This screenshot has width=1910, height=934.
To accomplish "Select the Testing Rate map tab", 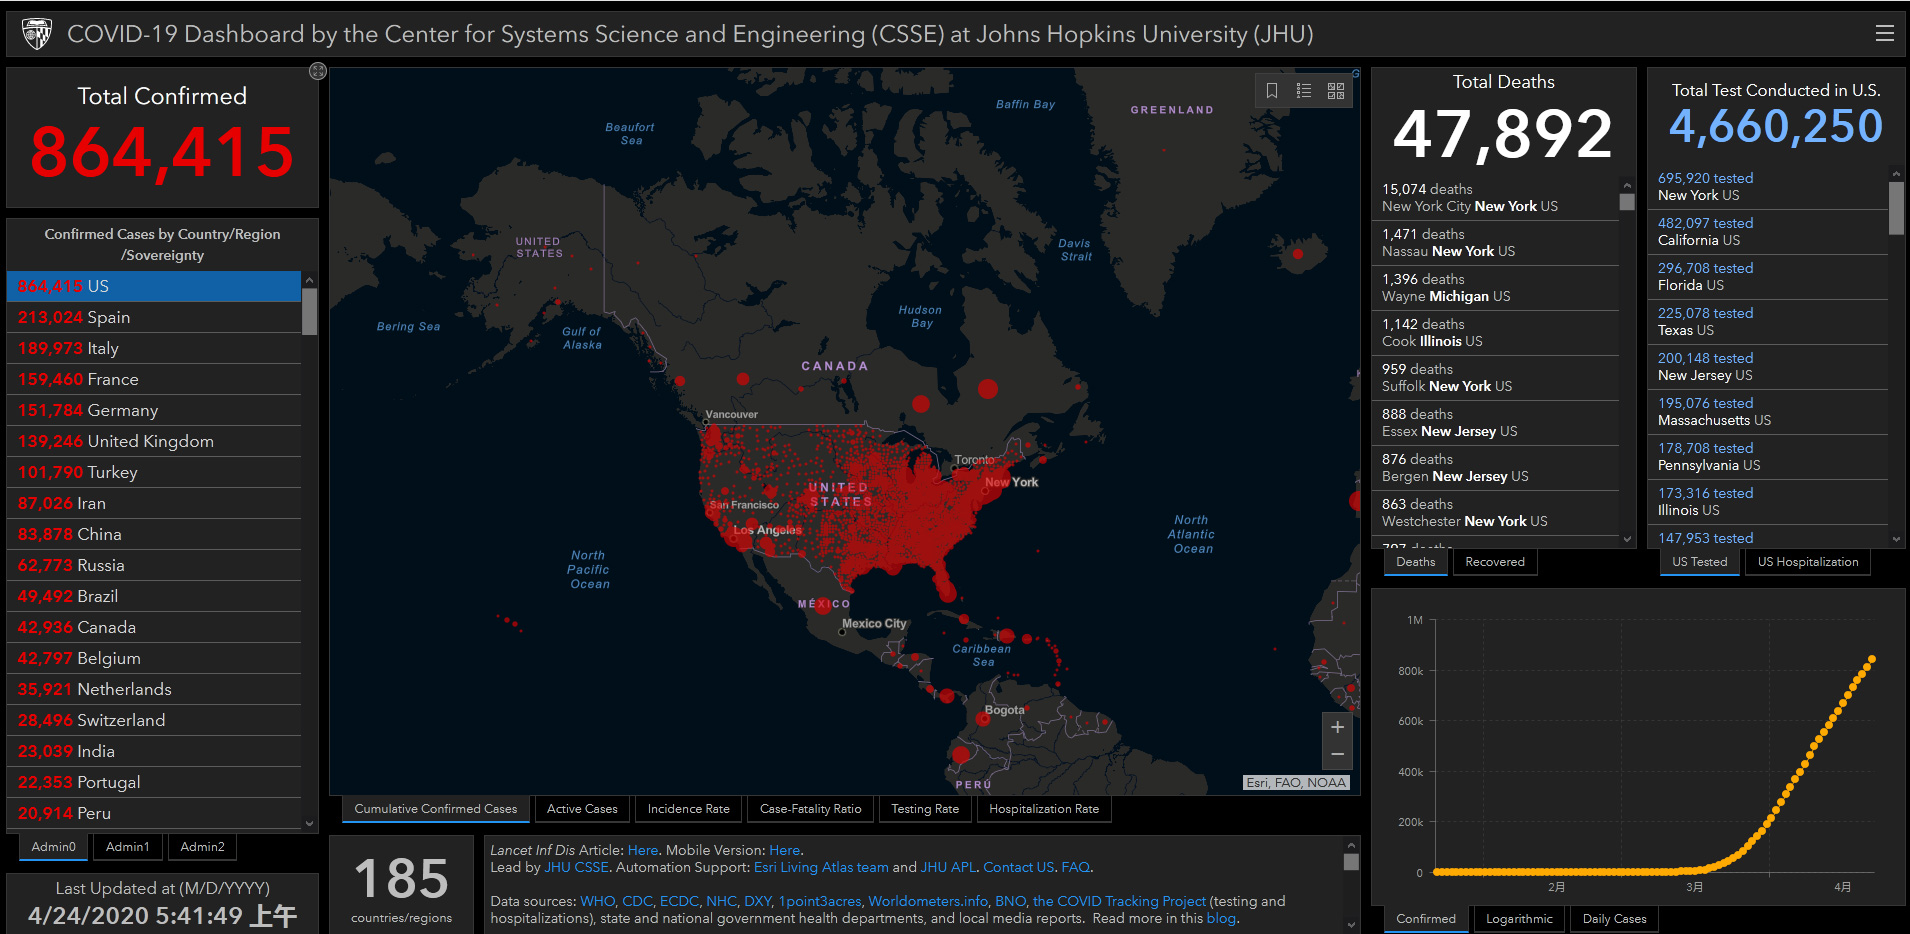I will tap(925, 809).
